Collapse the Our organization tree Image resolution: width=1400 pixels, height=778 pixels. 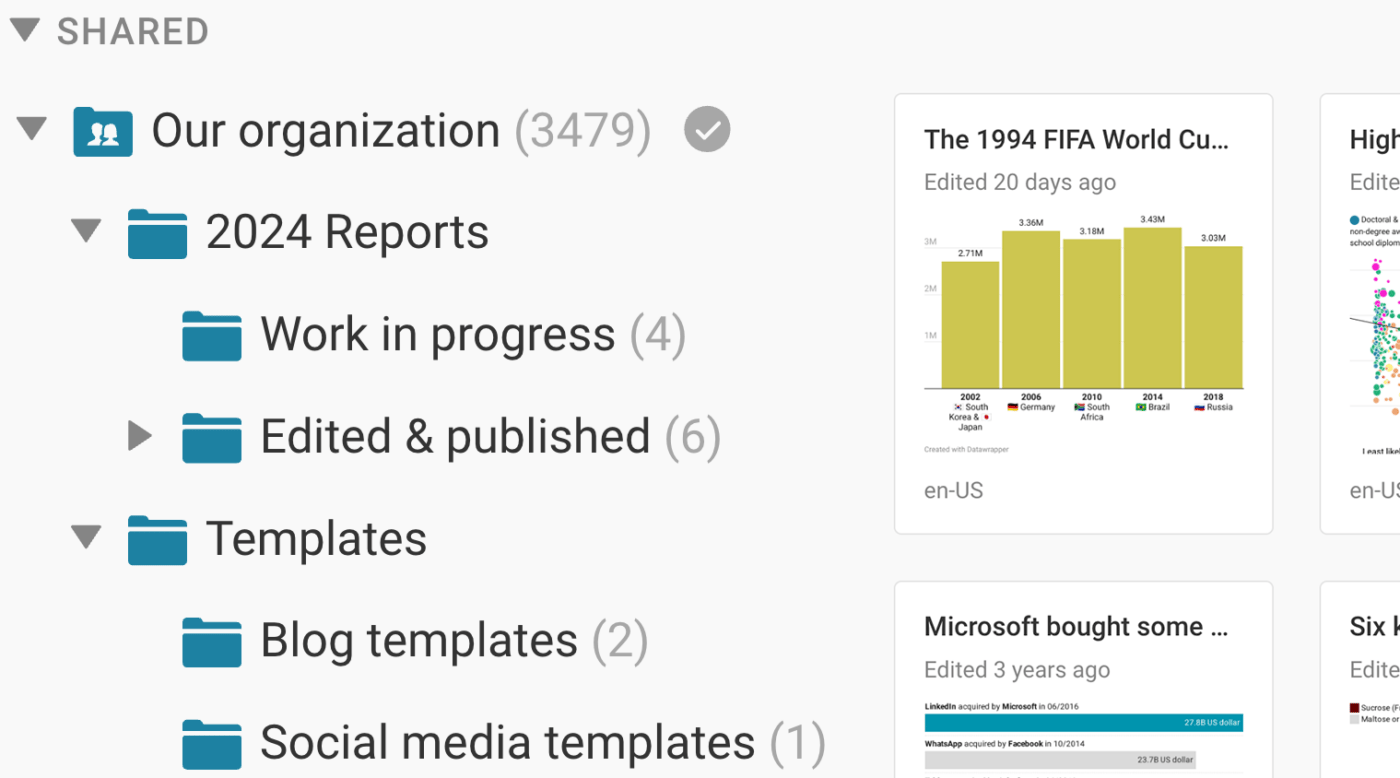tap(32, 129)
